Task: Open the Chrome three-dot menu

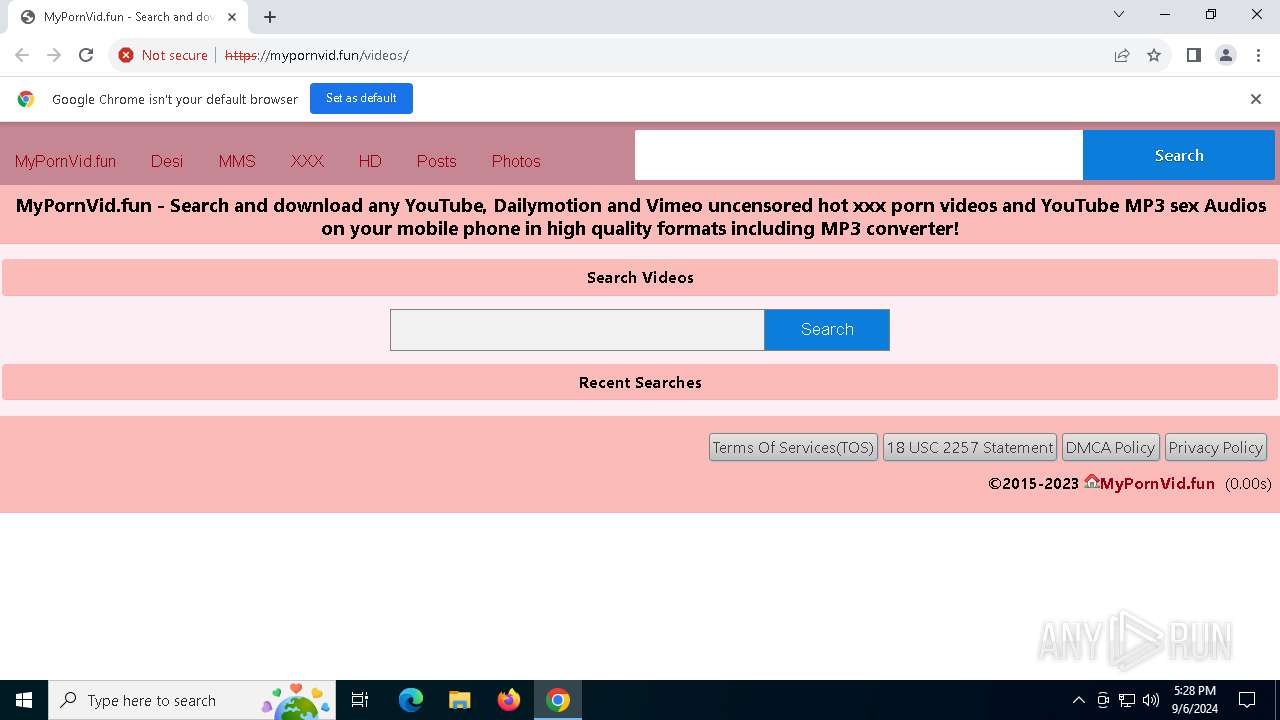Action: pyautogui.click(x=1258, y=55)
